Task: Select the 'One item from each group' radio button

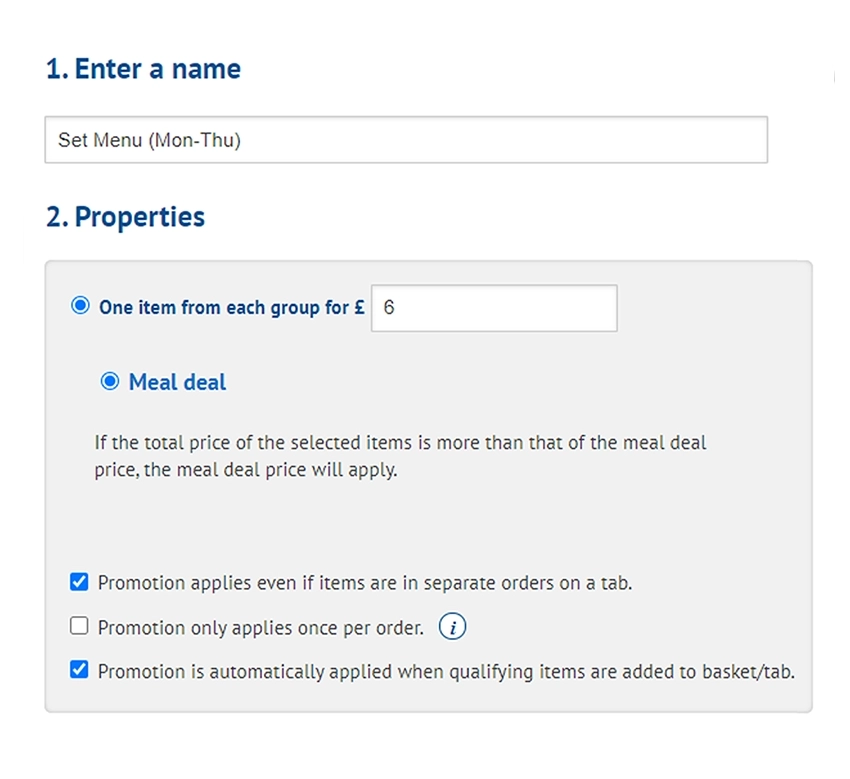Action: click(80, 305)
